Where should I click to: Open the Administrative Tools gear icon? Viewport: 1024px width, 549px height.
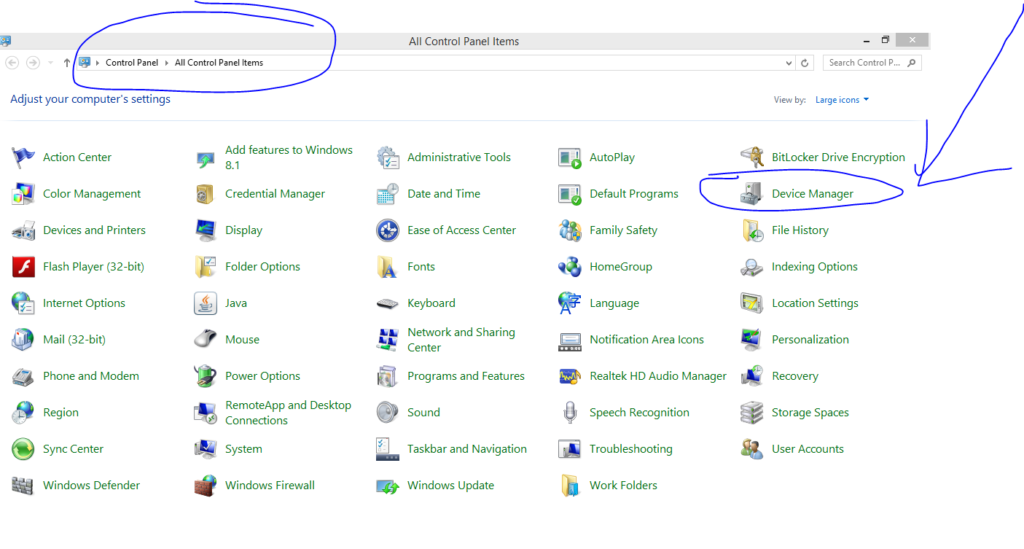coord(387,157)
